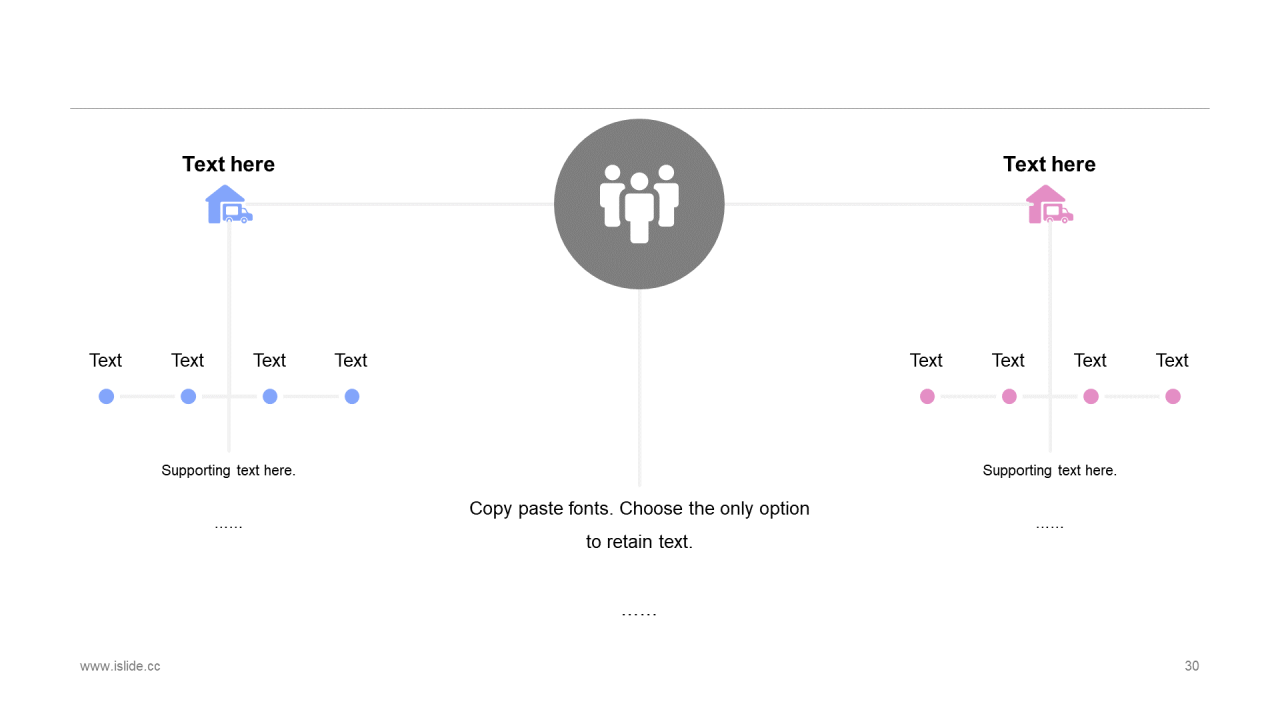Click the first blue dot on the left timeline
The width and height of the screenshot is (1280, 720).
tap(106, 396)
